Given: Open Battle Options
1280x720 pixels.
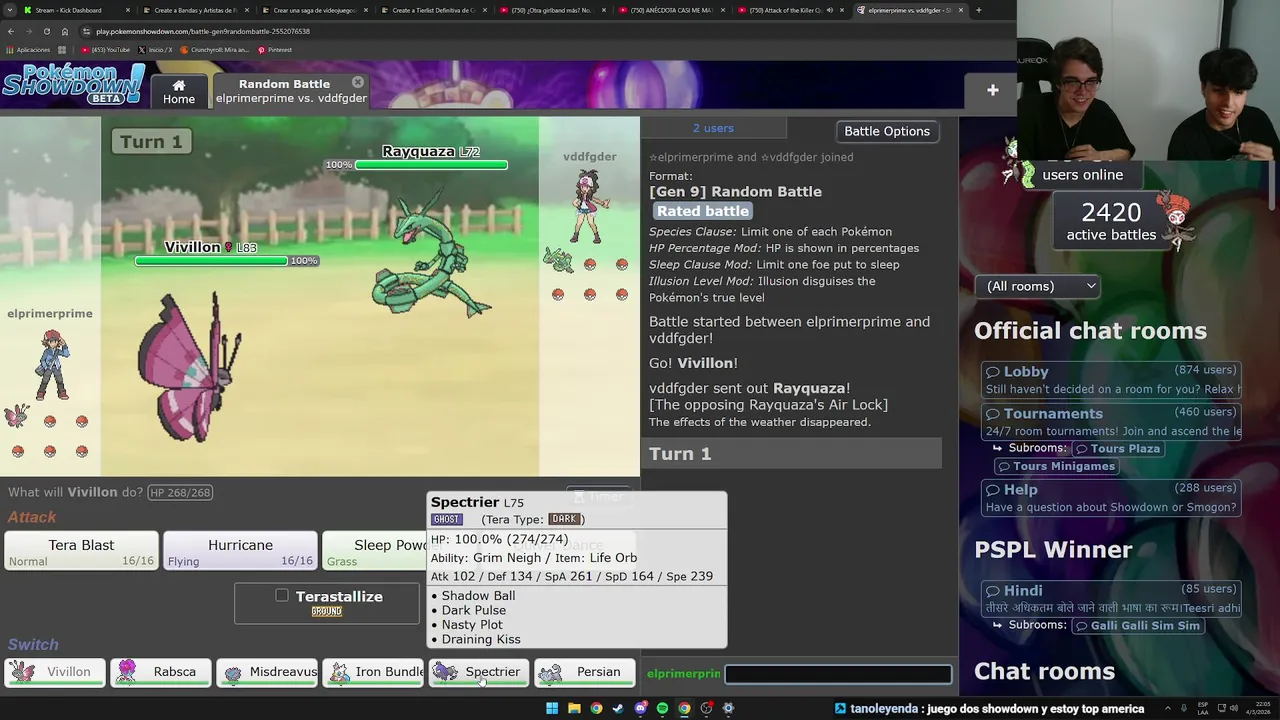Looking at the screenshot, I should point(887,131).
